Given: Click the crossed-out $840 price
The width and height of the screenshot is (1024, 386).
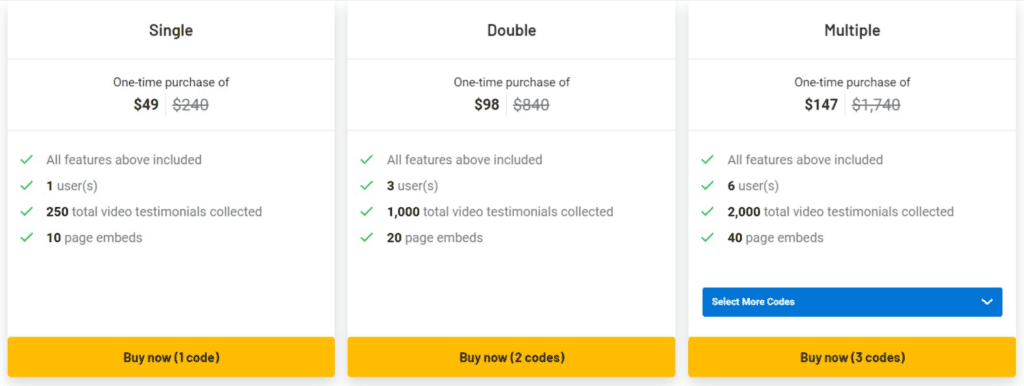Looking at the screenshot, I should tap(531, 105).
